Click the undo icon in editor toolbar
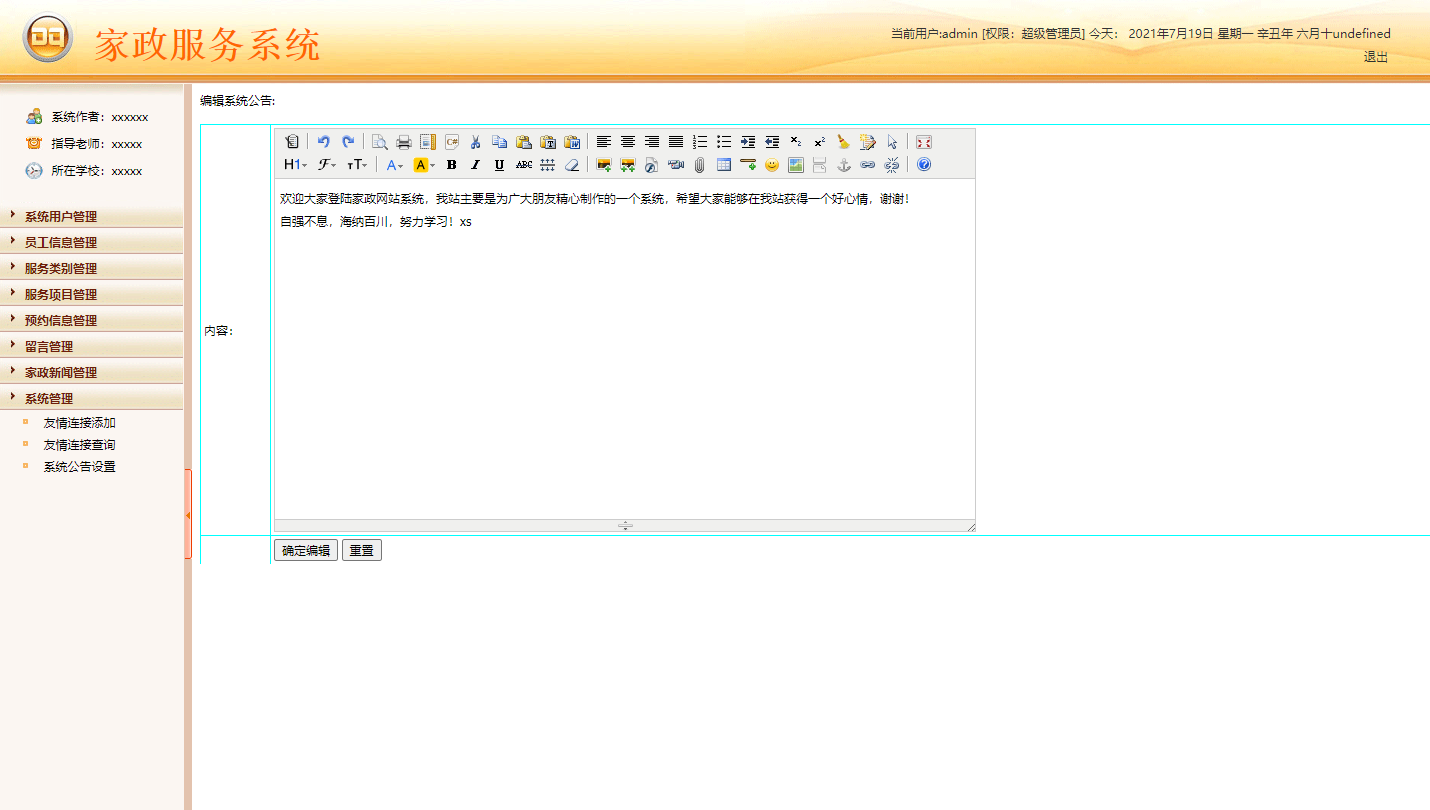The width and height of the screenshot is (1430, 810). [x=323, y=142]
